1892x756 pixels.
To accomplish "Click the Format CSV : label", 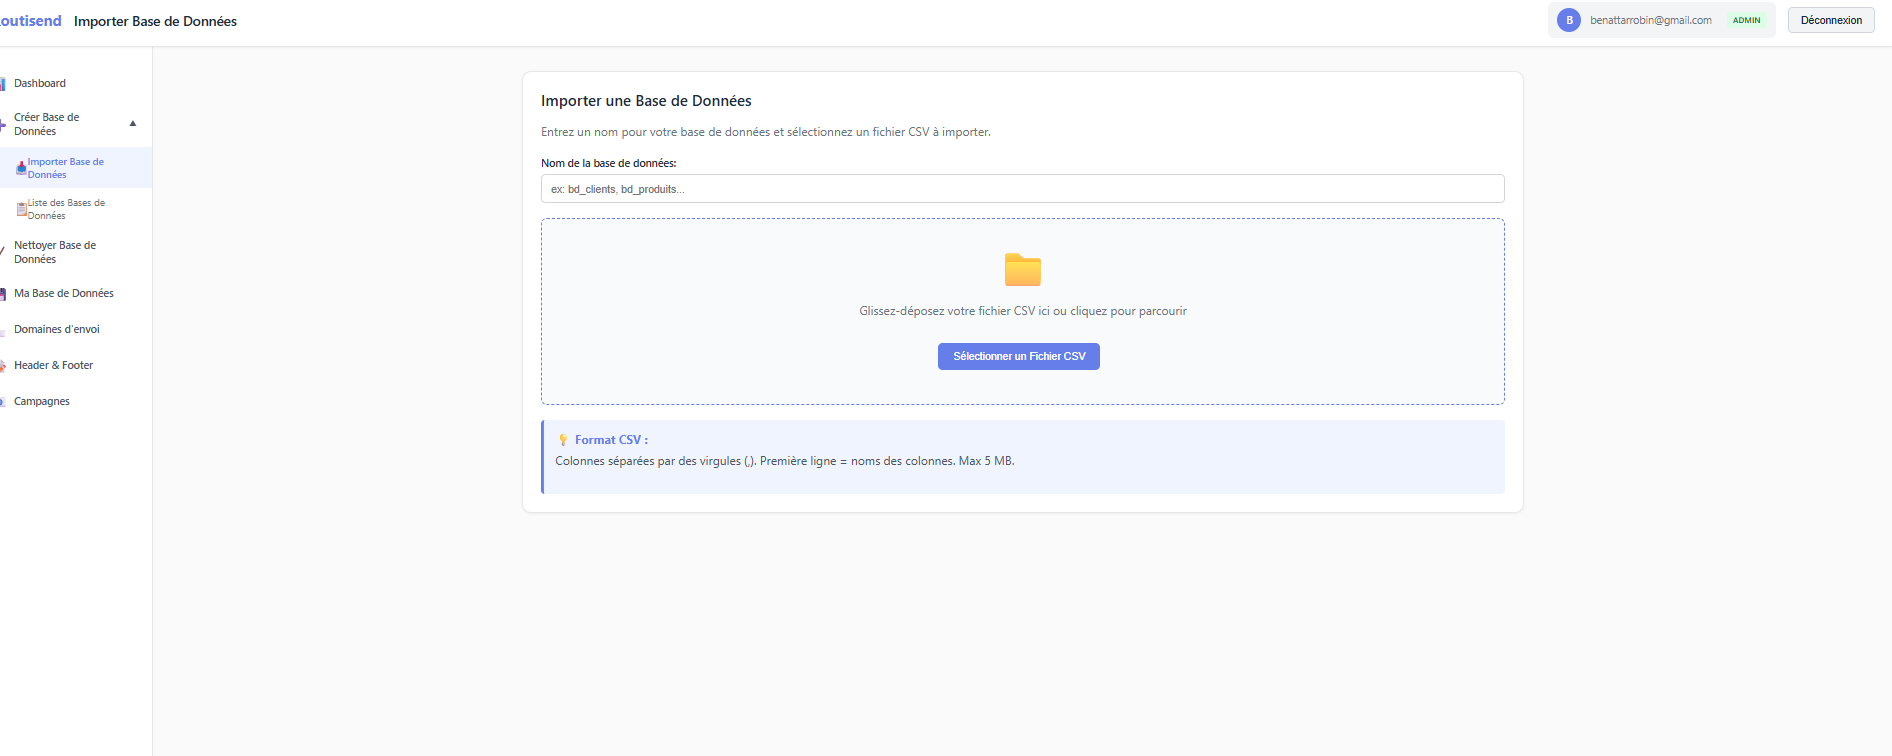I will tap(611, 440).
